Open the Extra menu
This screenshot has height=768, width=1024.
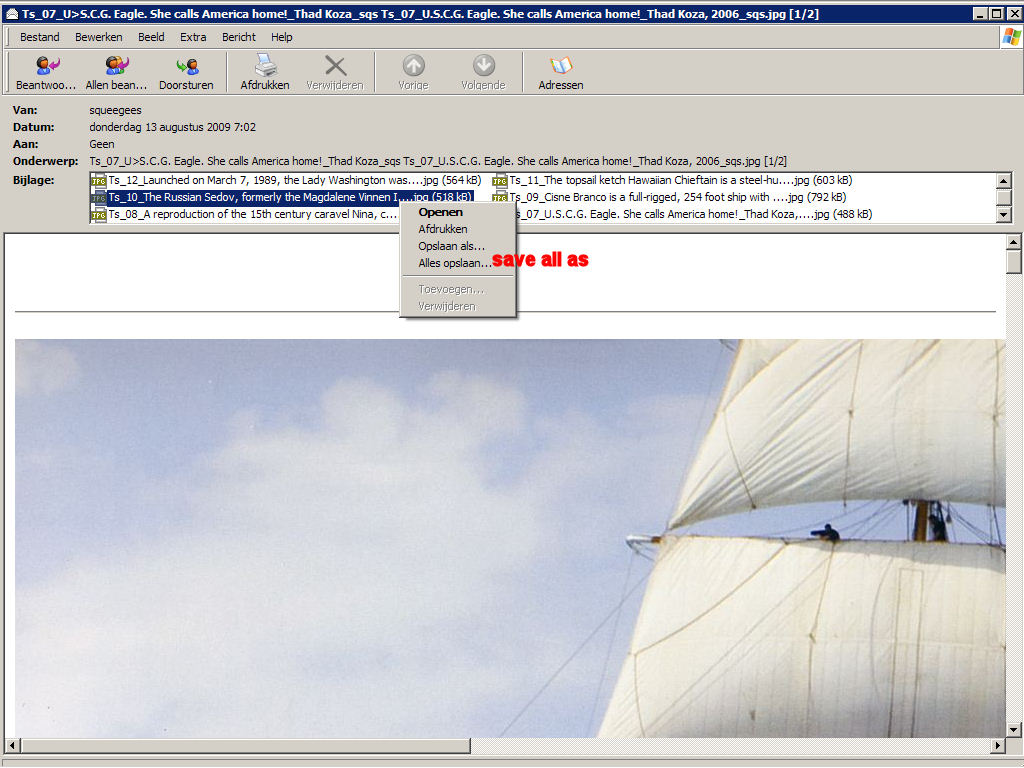[x=193, y=37]
